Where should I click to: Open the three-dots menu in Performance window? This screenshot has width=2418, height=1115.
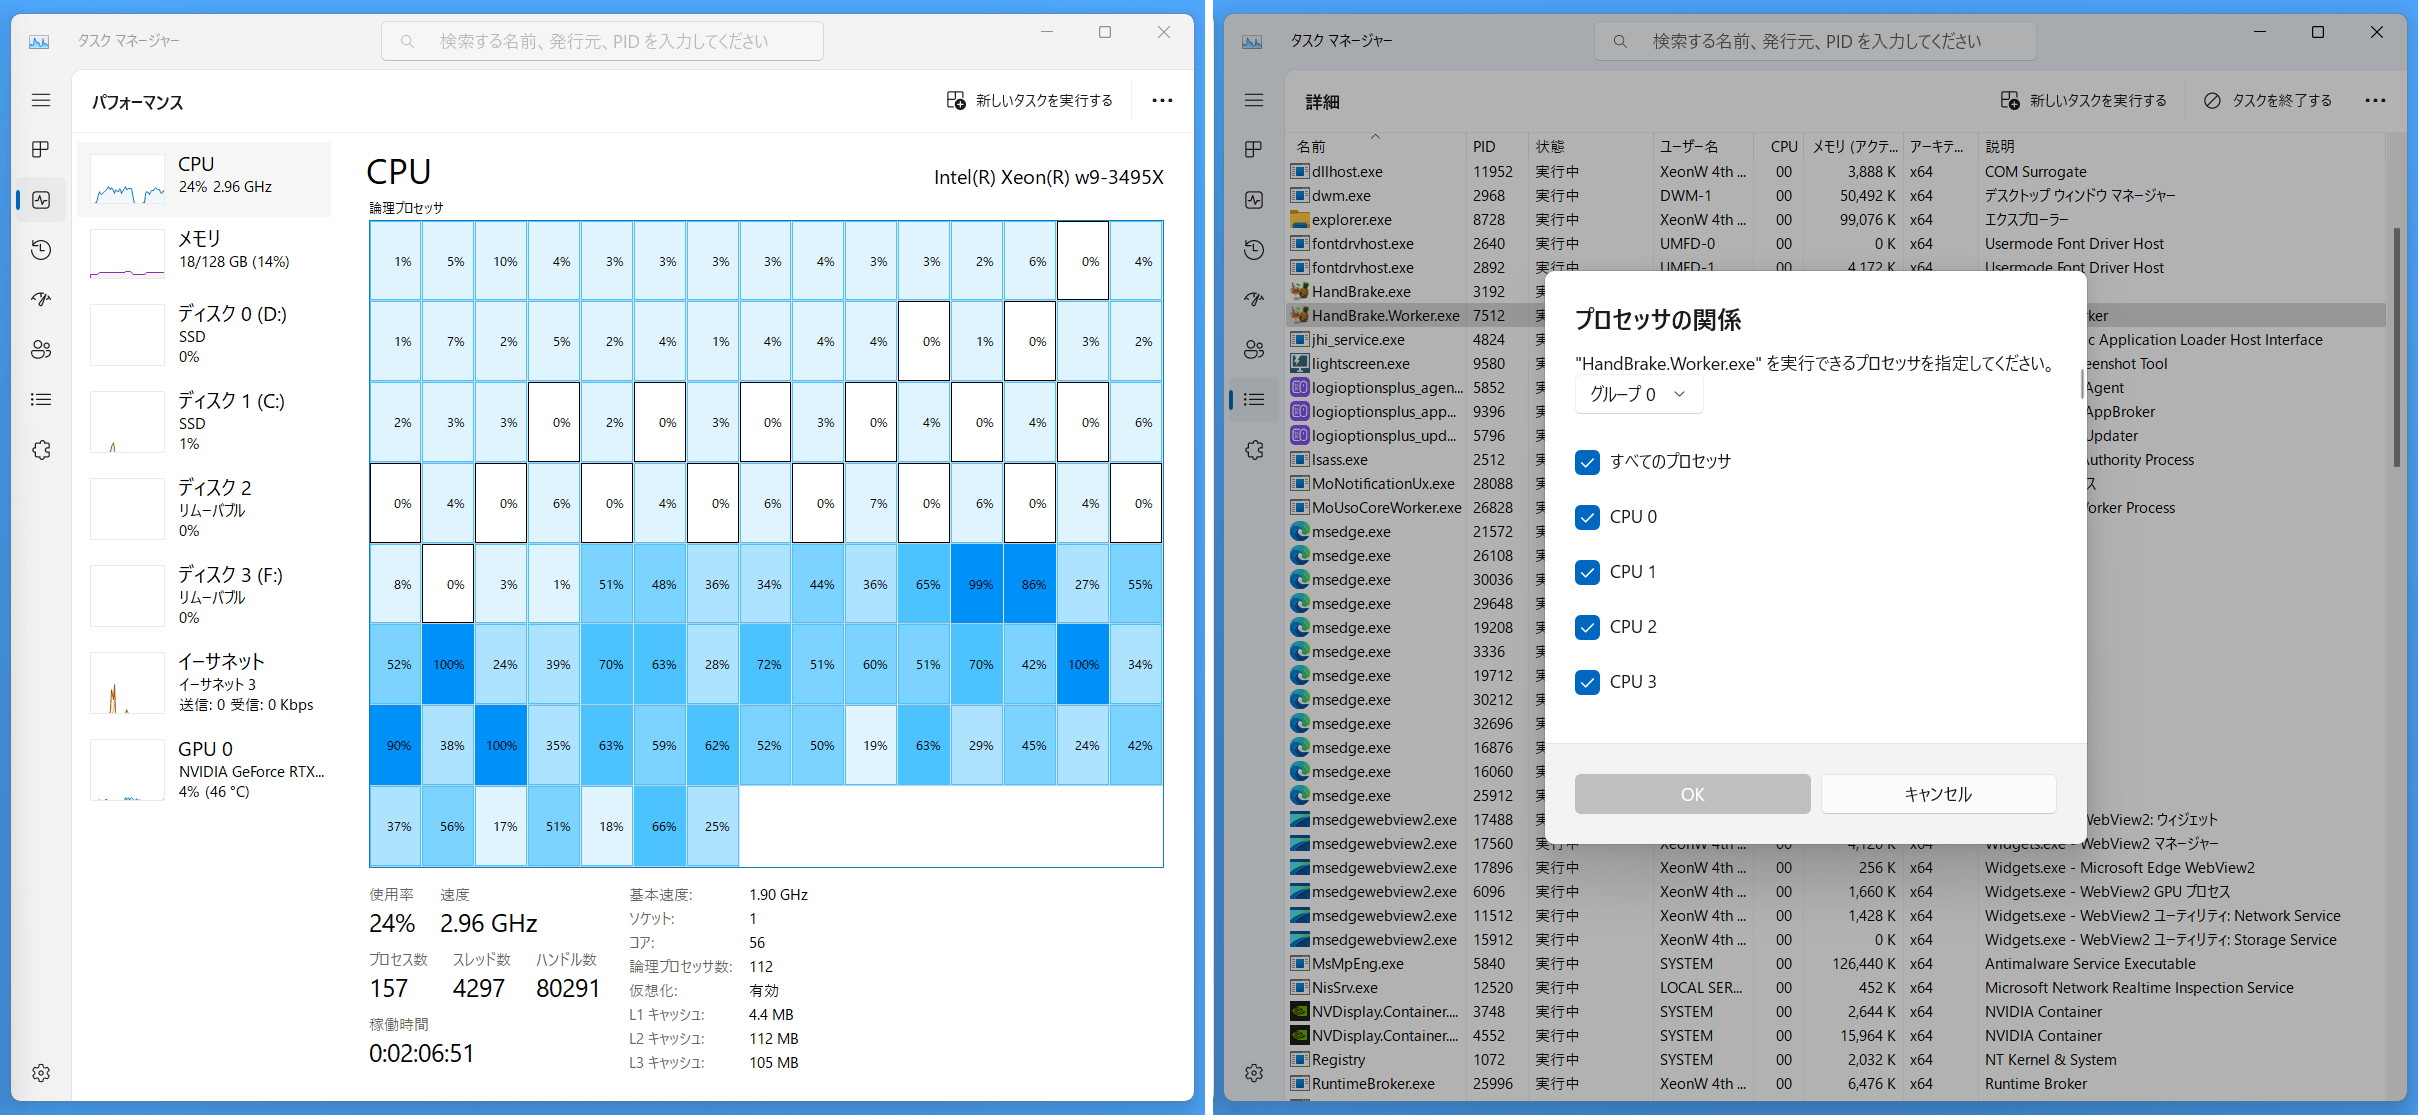tap(1161, 100)
